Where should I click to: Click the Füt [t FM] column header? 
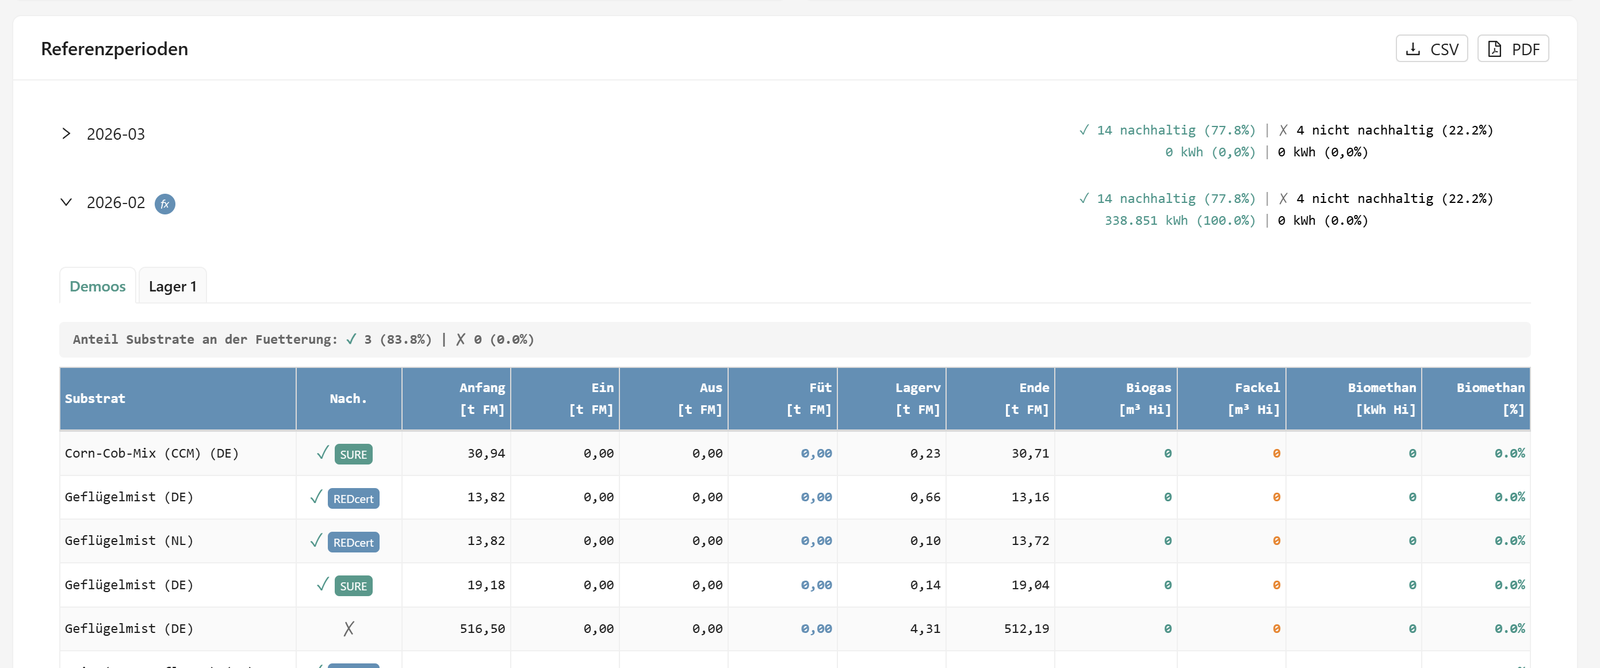pos(783,399)
